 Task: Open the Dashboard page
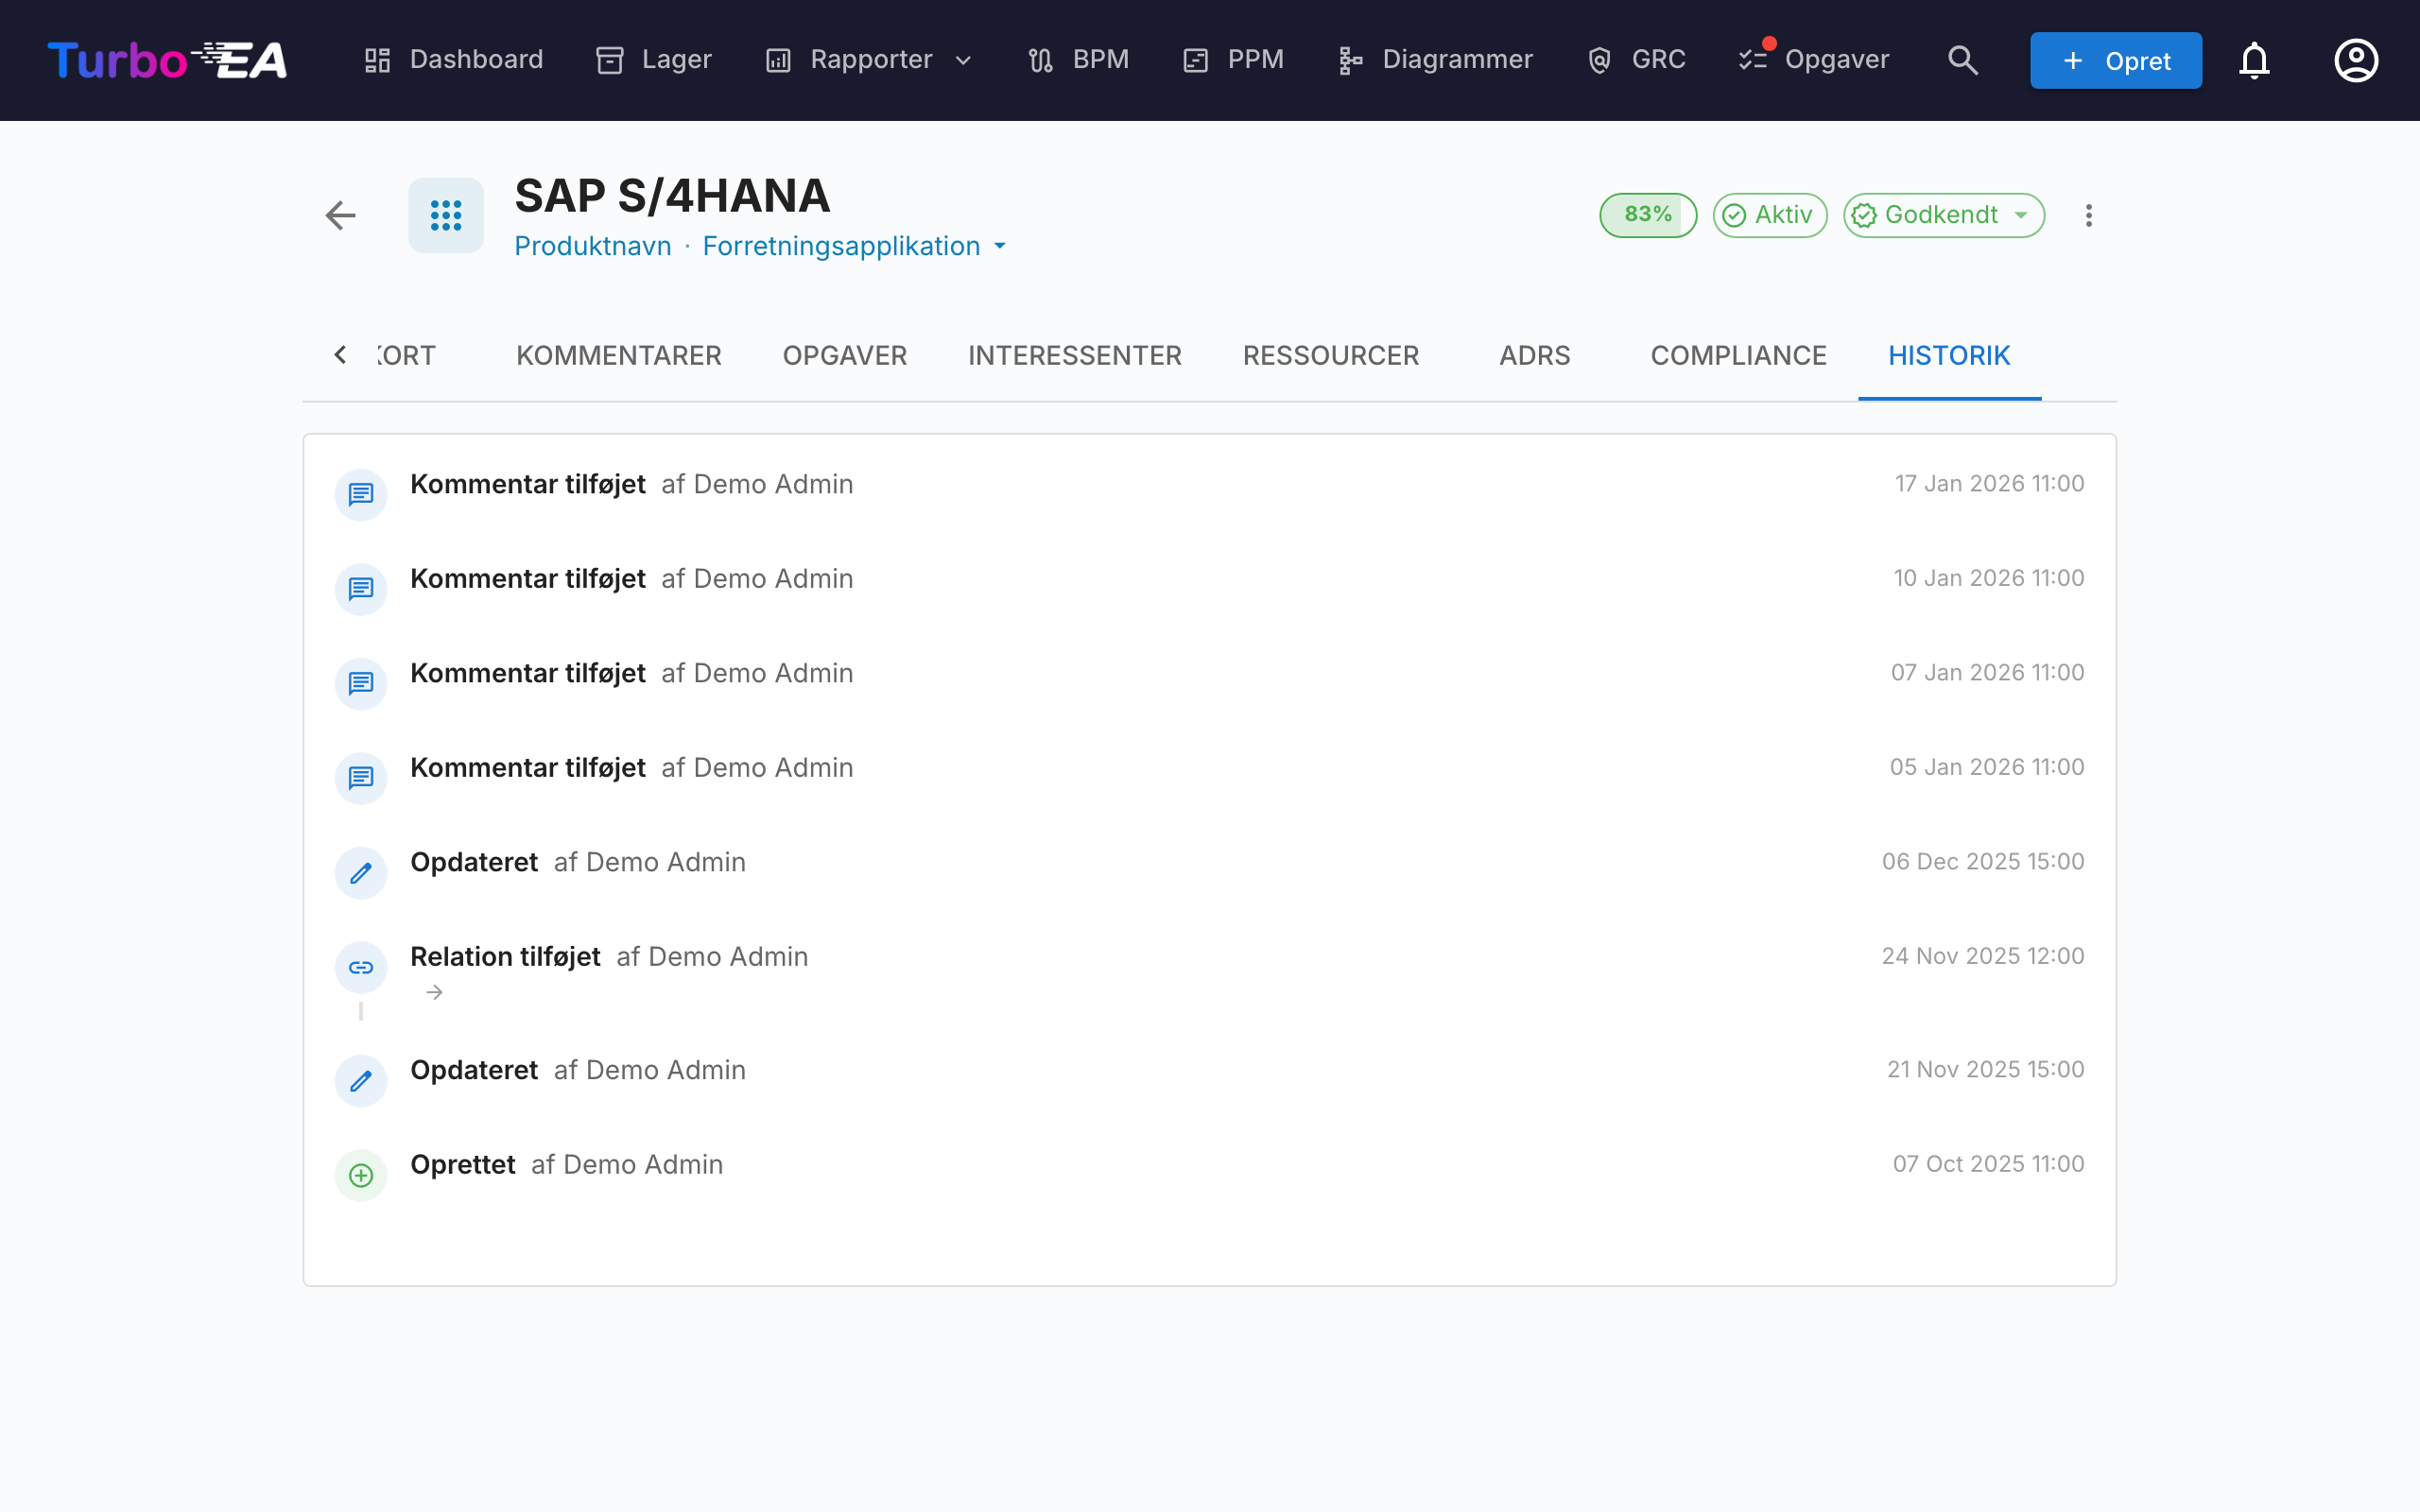[453, 60]
